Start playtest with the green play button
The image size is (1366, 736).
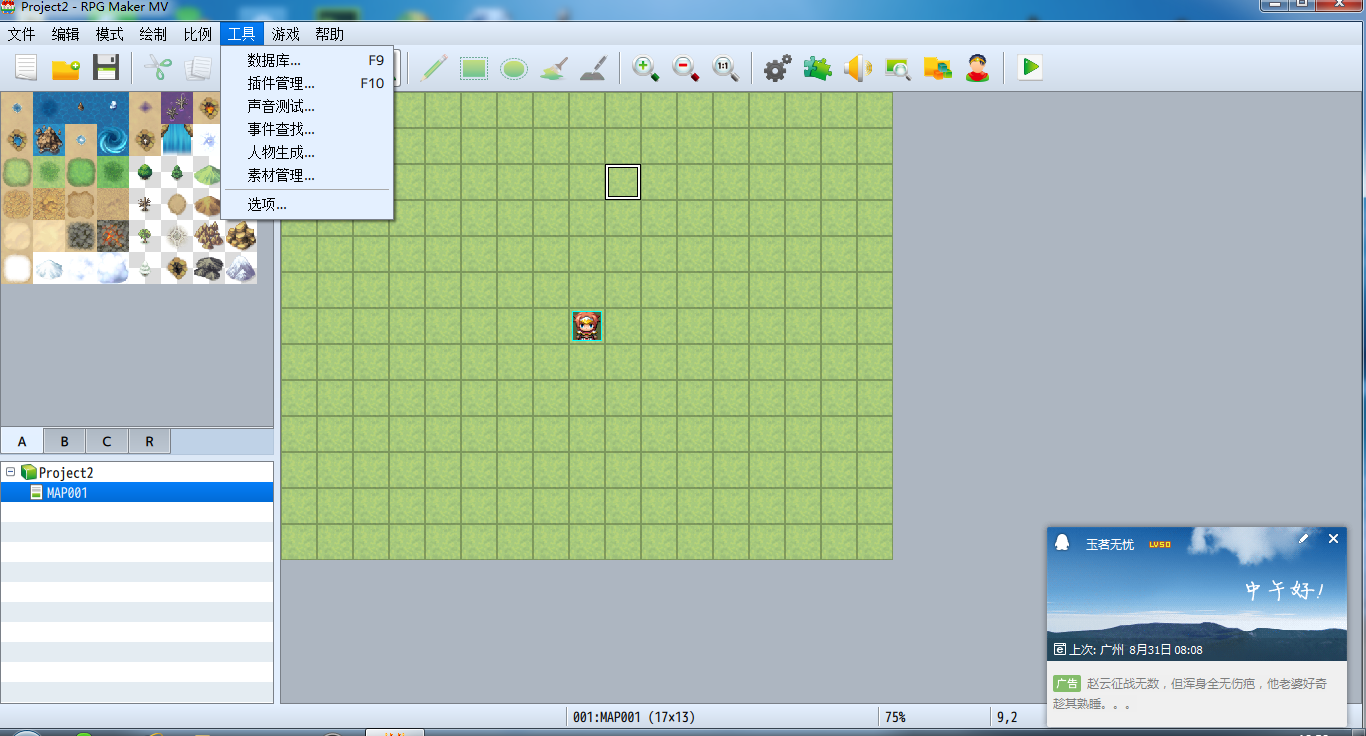coord(1030,68)
